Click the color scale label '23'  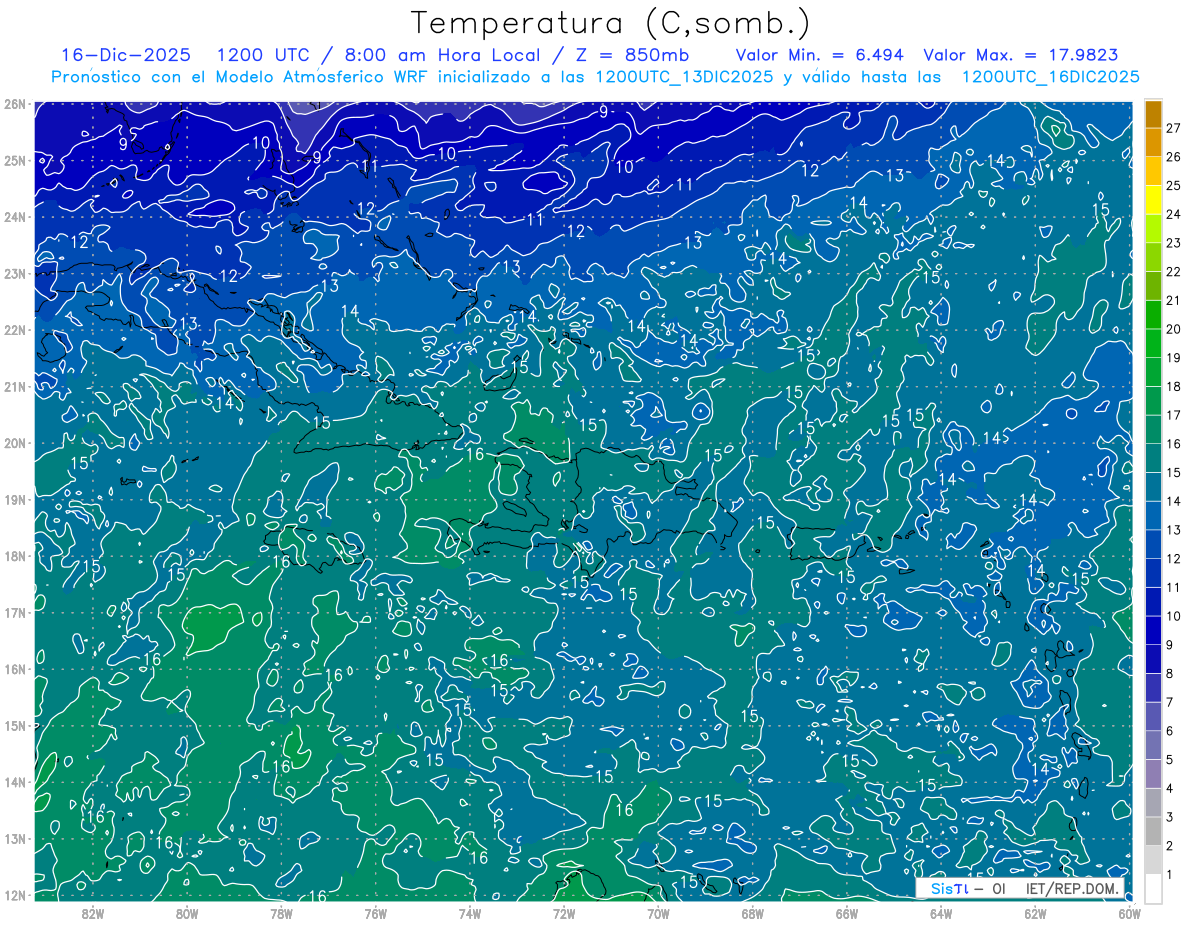[1173, 243]
